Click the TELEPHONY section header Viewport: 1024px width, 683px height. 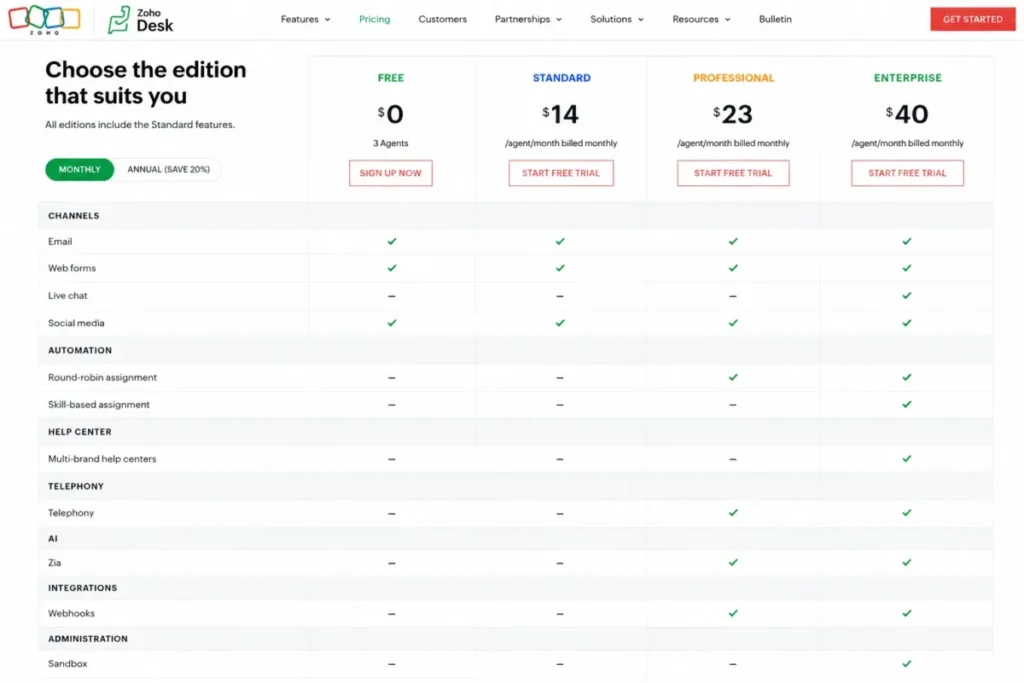pyautogui.click(x=76, y=486)
